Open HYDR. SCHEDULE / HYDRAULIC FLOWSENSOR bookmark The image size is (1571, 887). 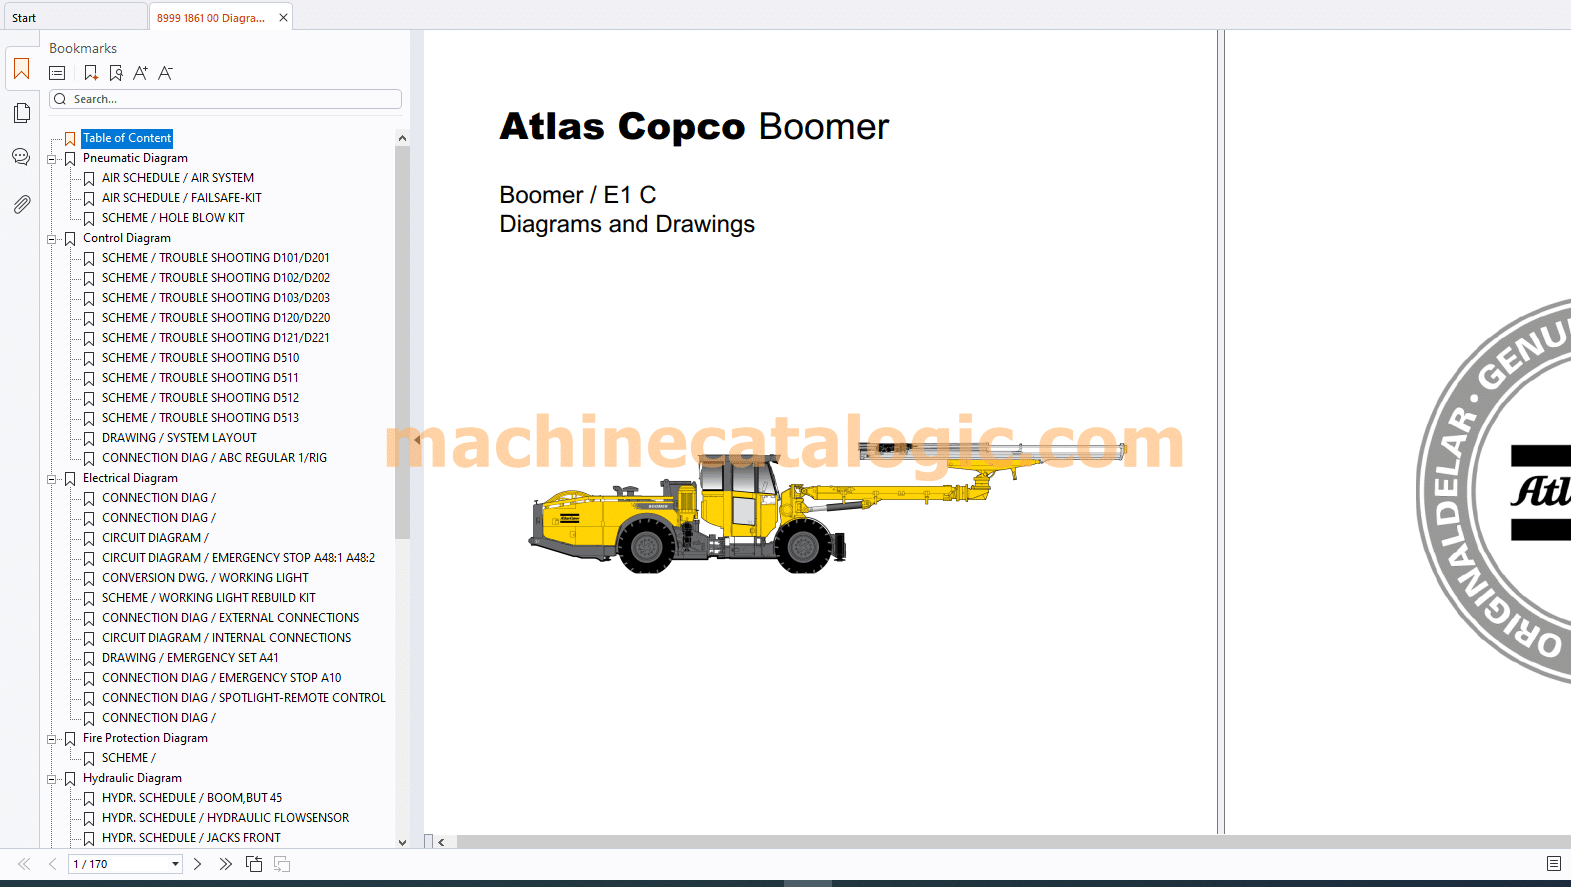pos(225,818)
